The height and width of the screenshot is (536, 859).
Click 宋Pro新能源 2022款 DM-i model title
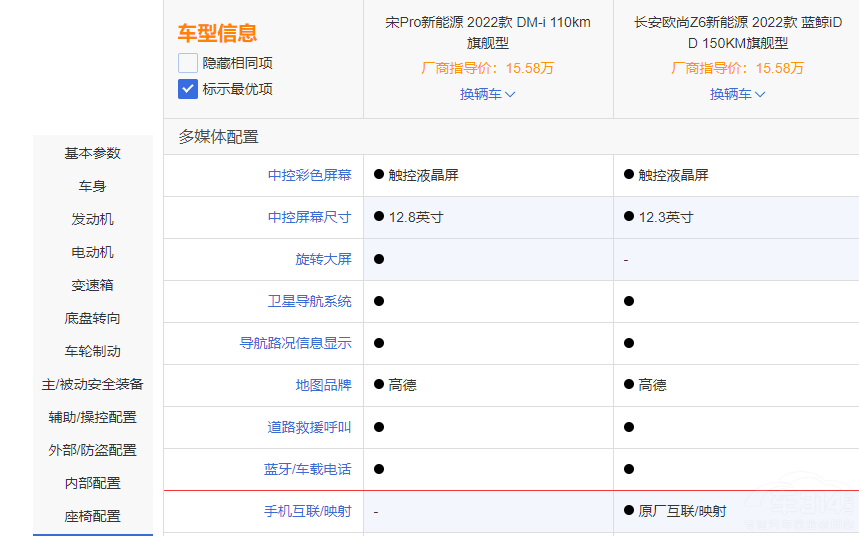click(x=487, y=32)
